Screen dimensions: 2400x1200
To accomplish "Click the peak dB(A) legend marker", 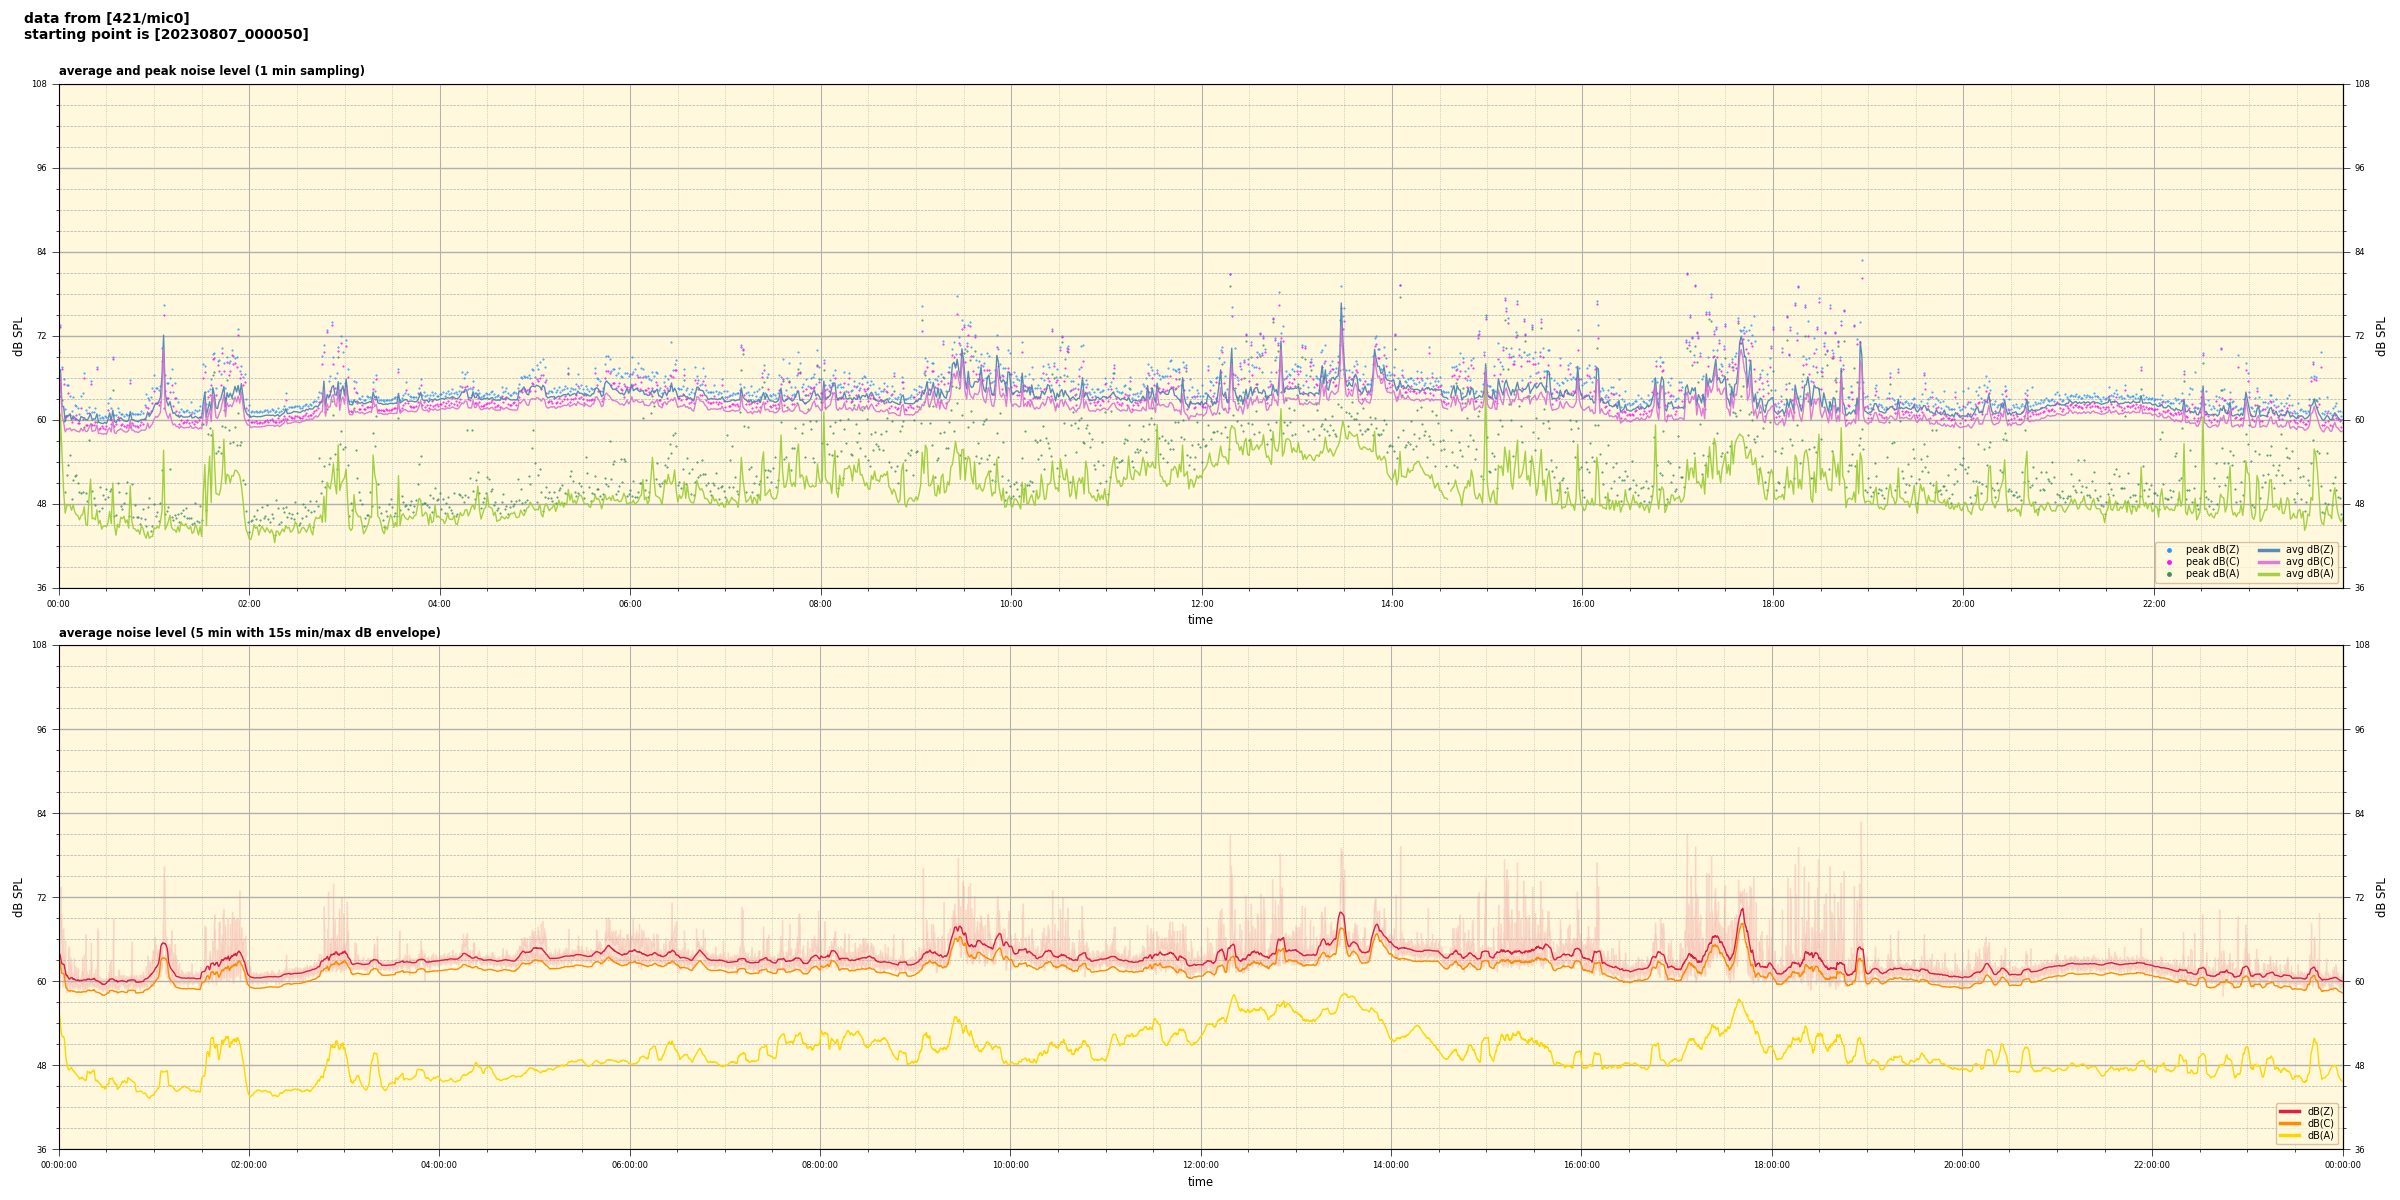I will click(2169, 574).
